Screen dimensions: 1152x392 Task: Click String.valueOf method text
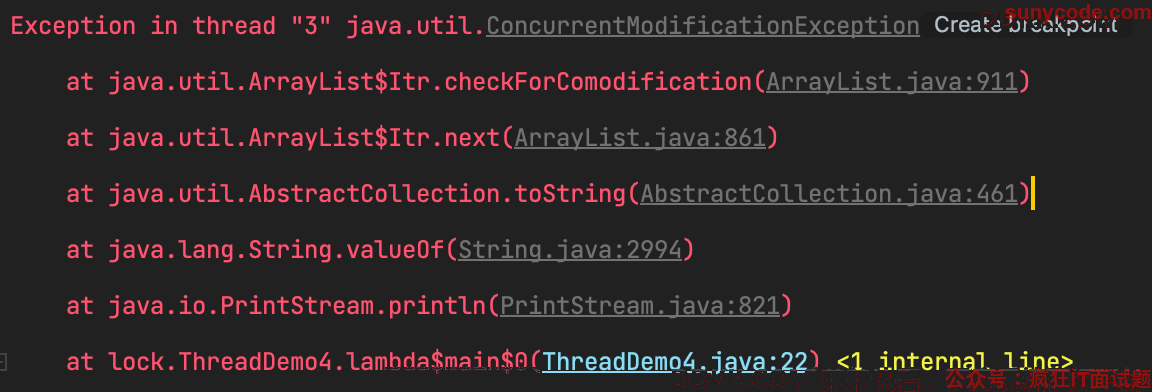[x=347, y=250]
